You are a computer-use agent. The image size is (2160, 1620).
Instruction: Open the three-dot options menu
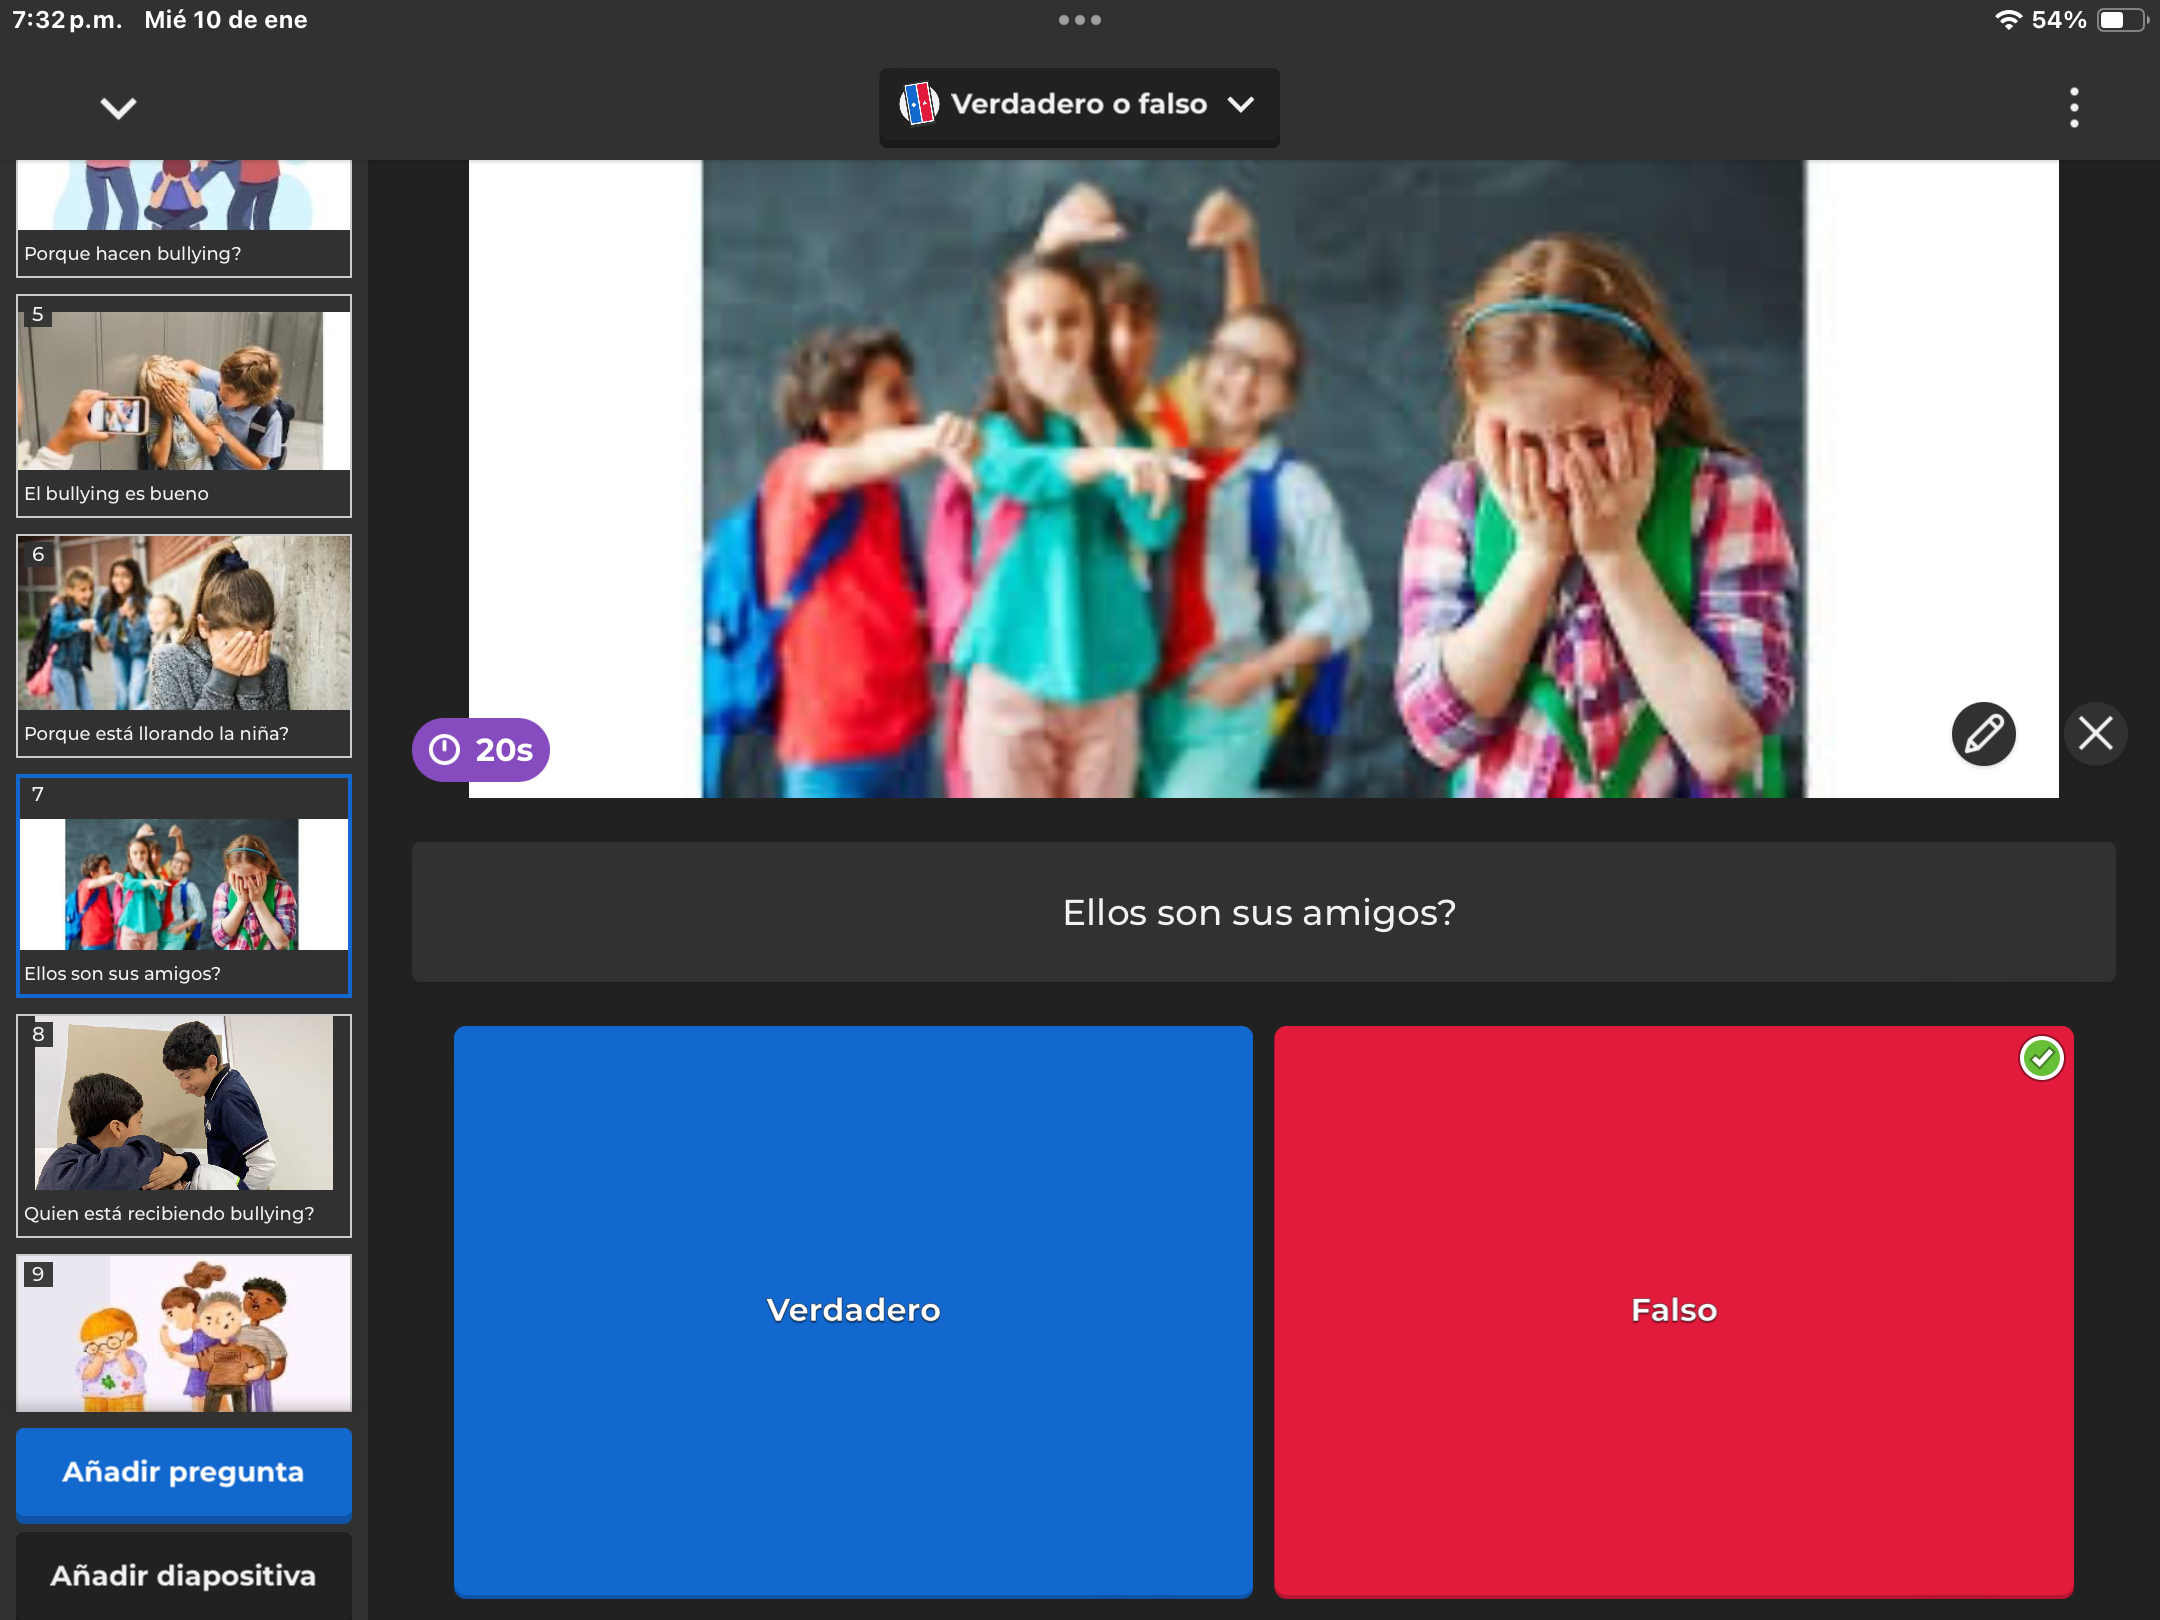[2074, 107]
